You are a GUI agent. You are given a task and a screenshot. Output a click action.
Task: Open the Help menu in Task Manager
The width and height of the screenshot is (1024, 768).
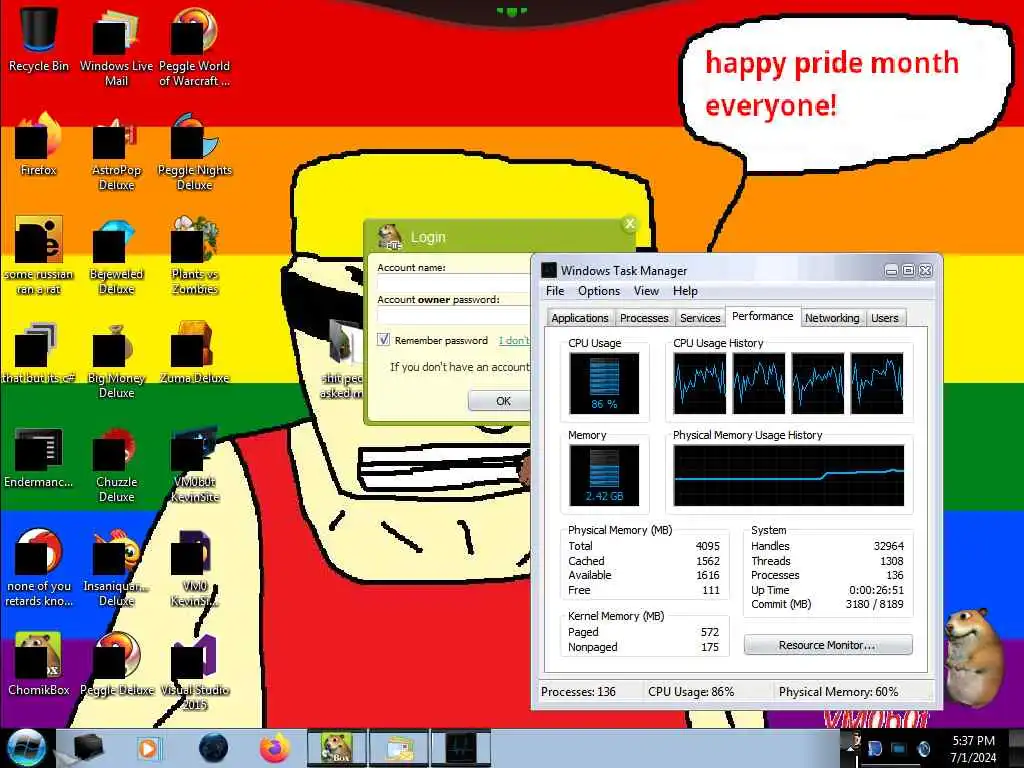685,291
